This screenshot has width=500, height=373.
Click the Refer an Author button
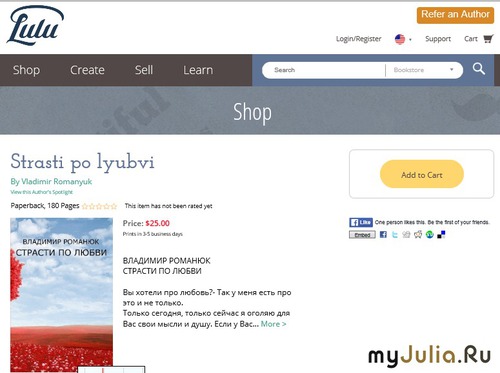point(455,15)
